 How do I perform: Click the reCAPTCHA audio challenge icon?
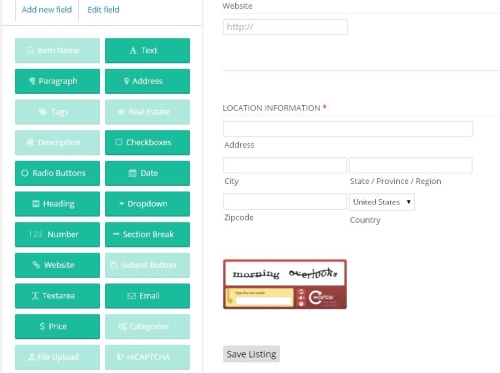click(x=301, y=298)
